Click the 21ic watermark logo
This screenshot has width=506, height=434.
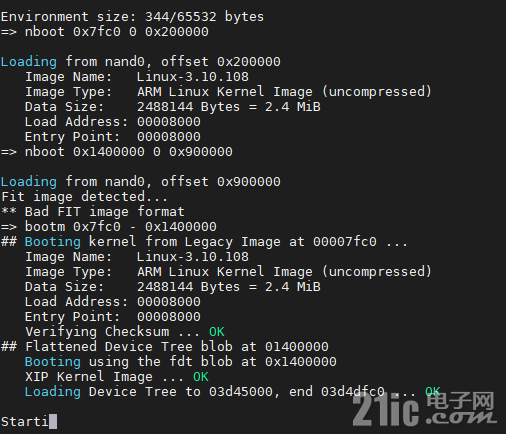424,409
